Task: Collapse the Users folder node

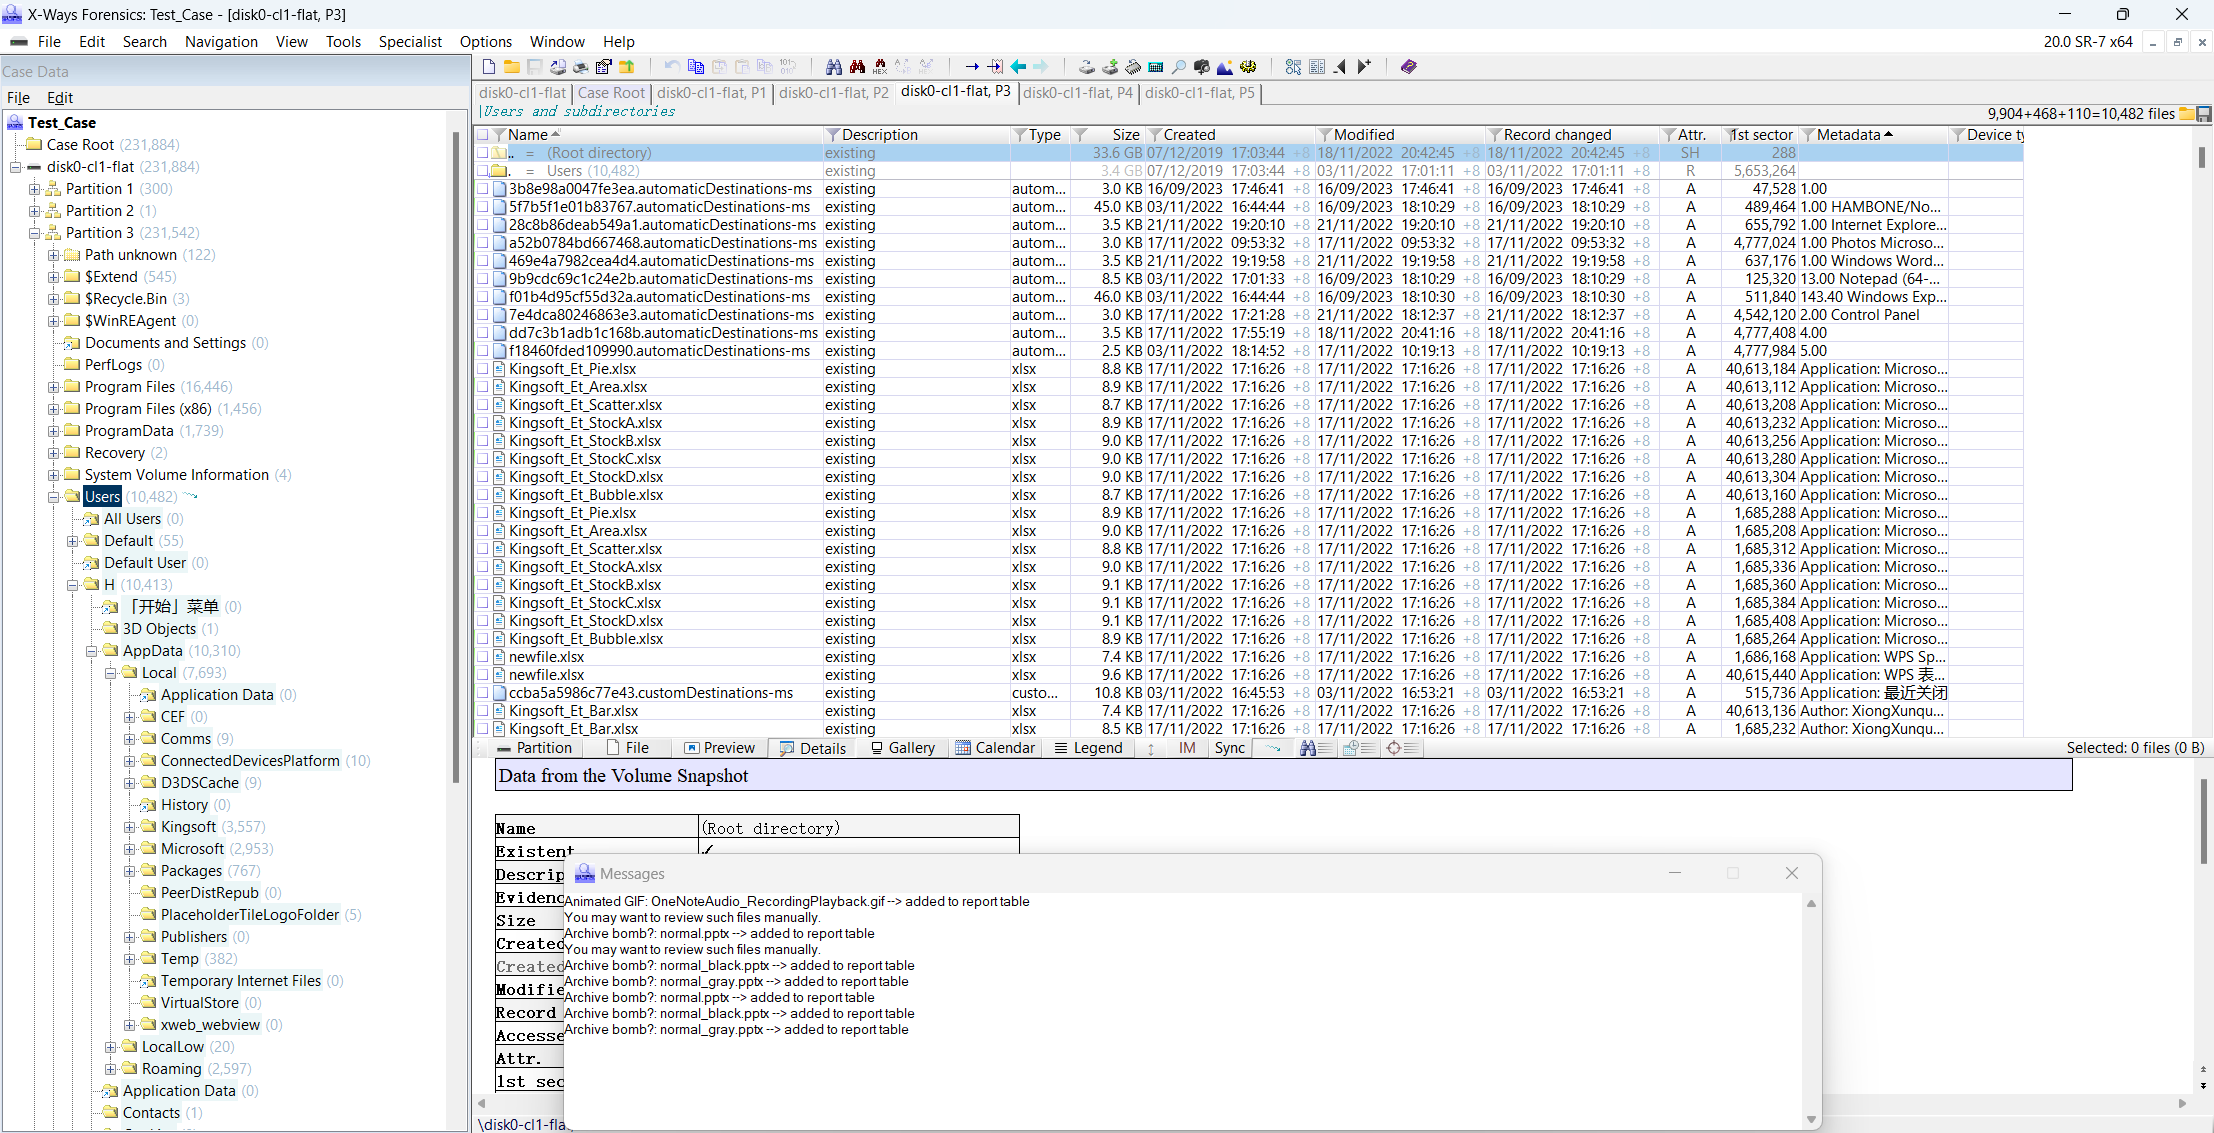Action: [53, 497]
